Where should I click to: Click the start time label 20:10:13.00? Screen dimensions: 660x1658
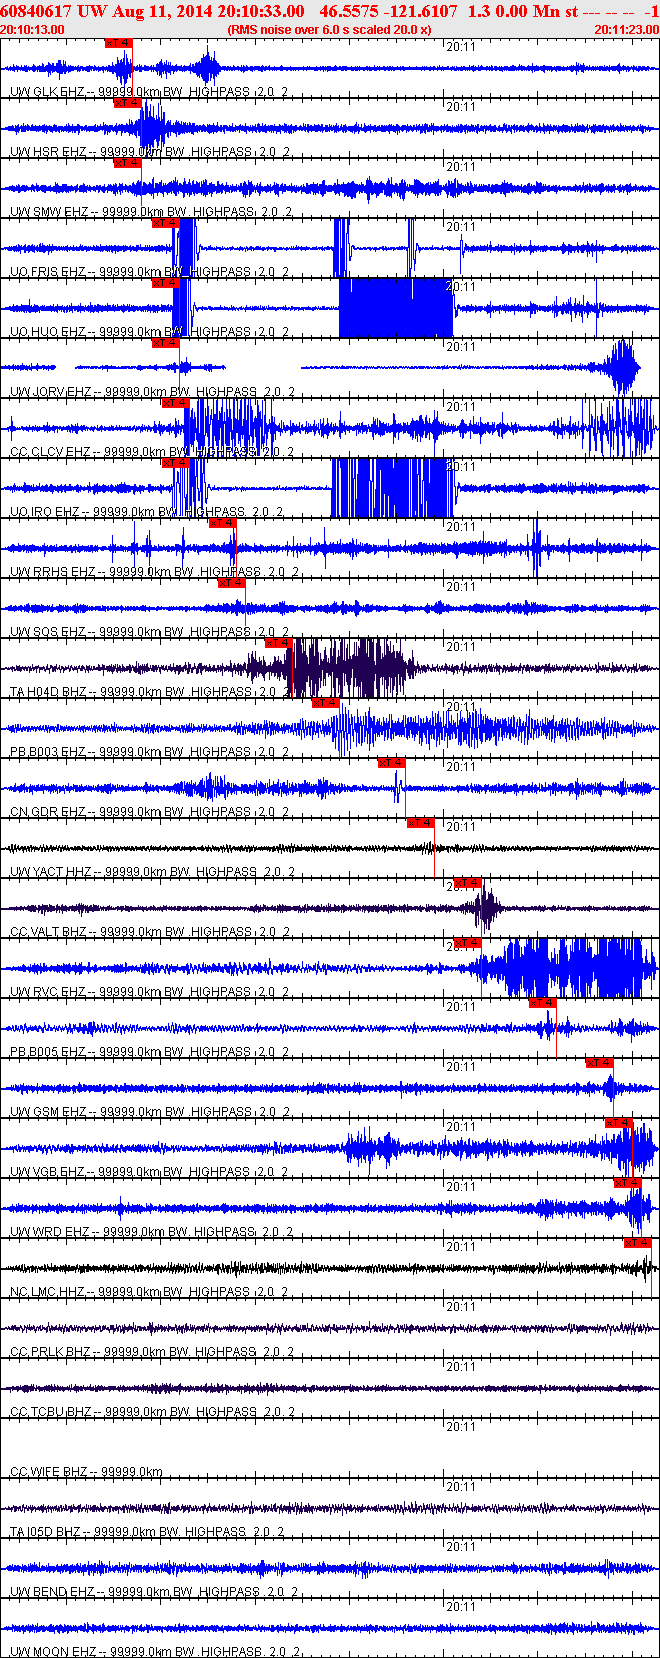click(33, 30)
